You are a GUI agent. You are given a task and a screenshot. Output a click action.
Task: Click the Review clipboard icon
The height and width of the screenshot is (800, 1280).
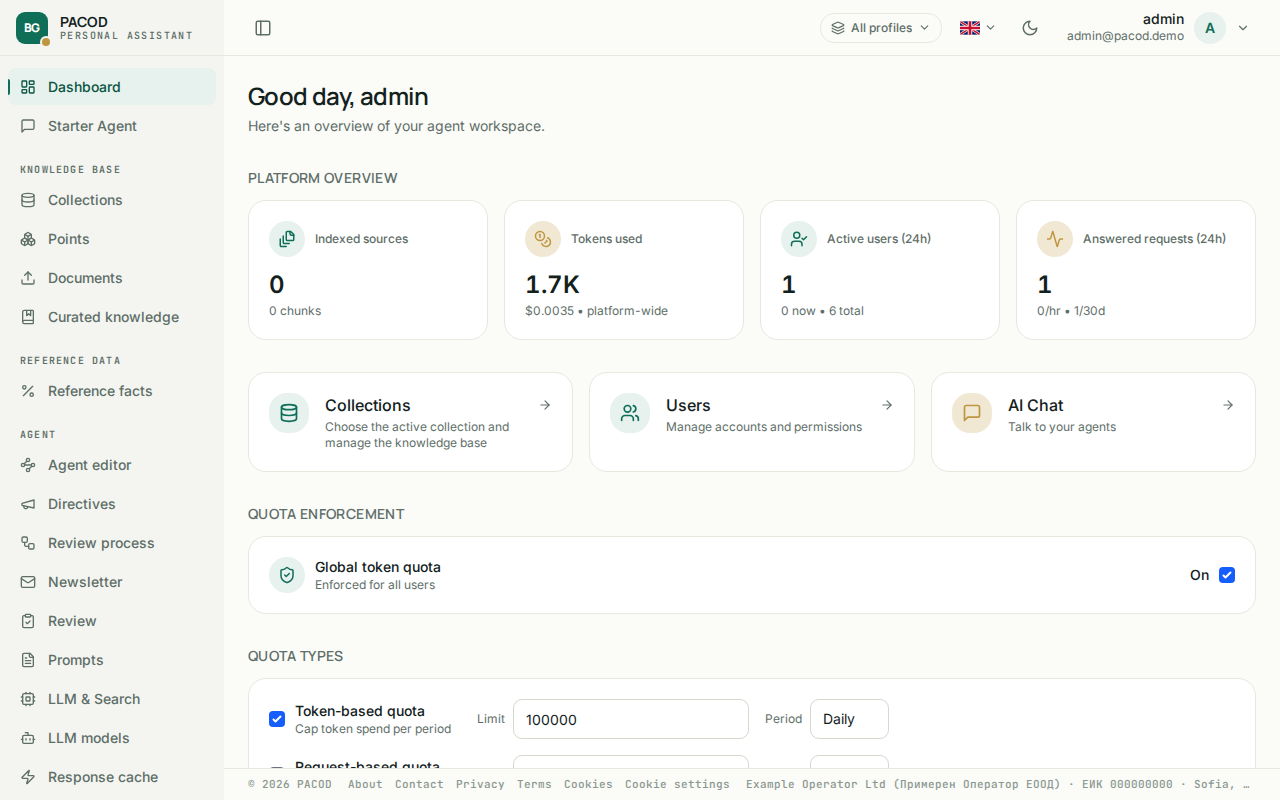coord(28,621)
